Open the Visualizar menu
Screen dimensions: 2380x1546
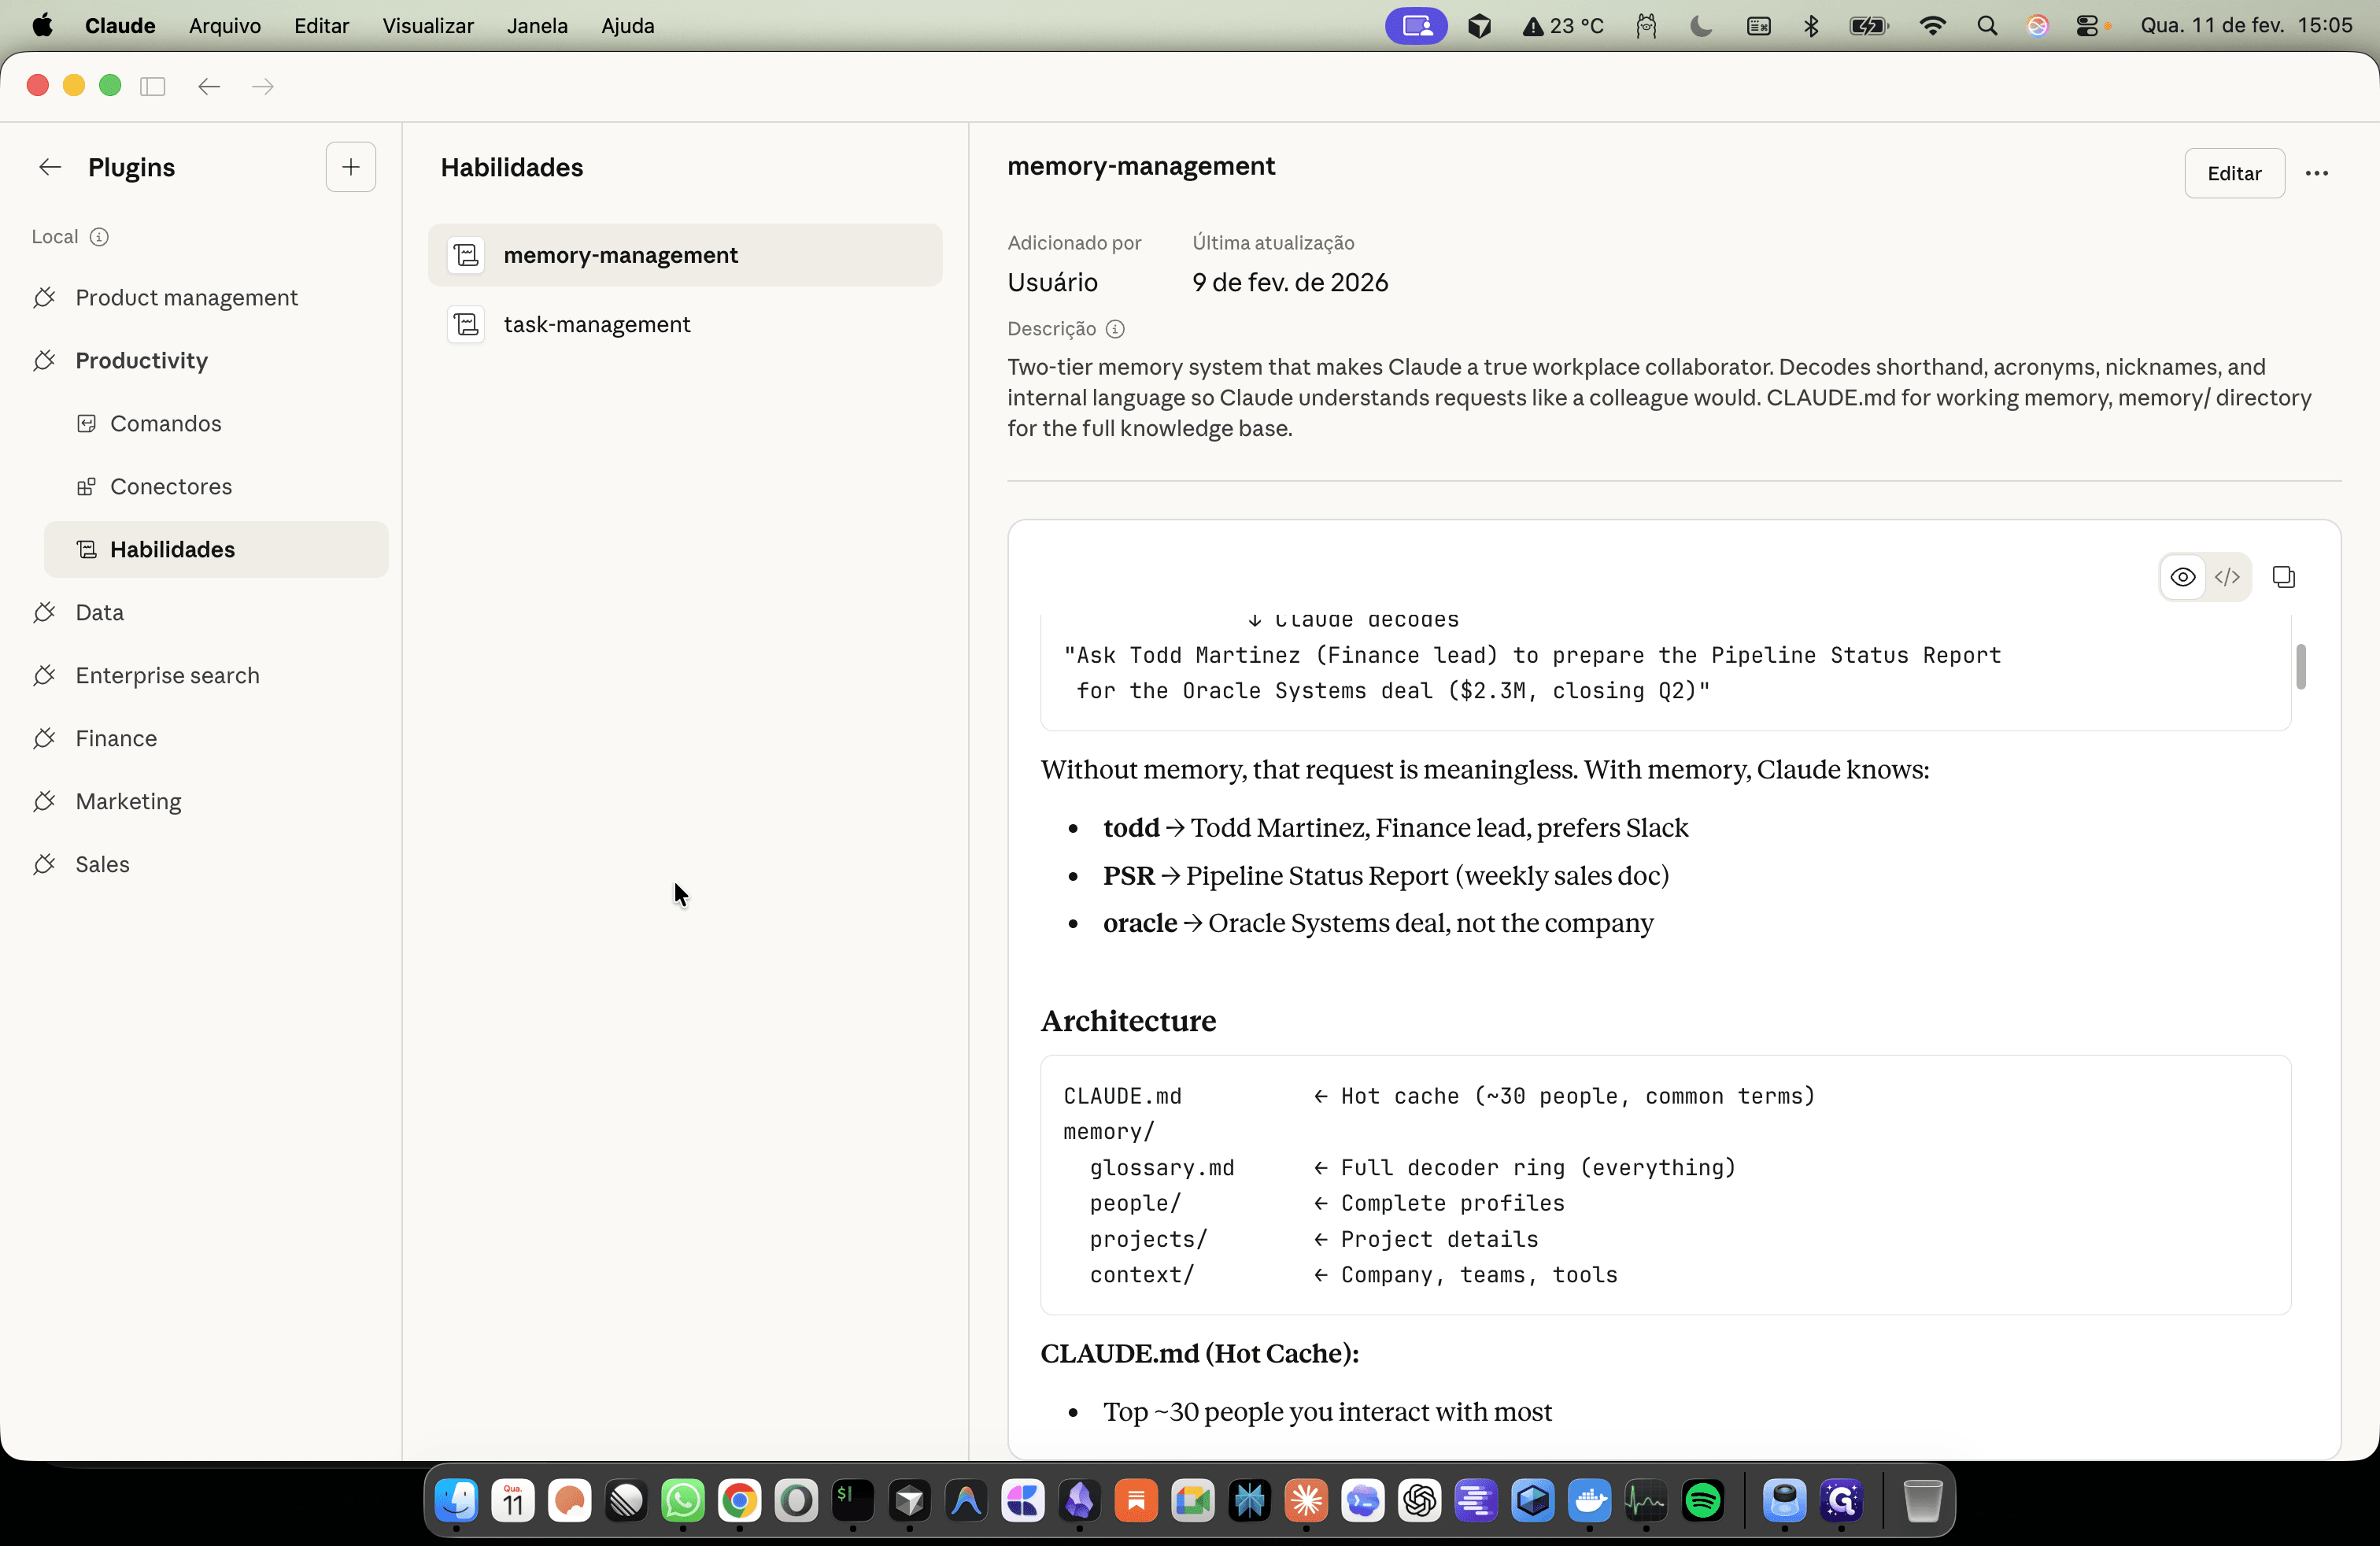click(427, 26)
